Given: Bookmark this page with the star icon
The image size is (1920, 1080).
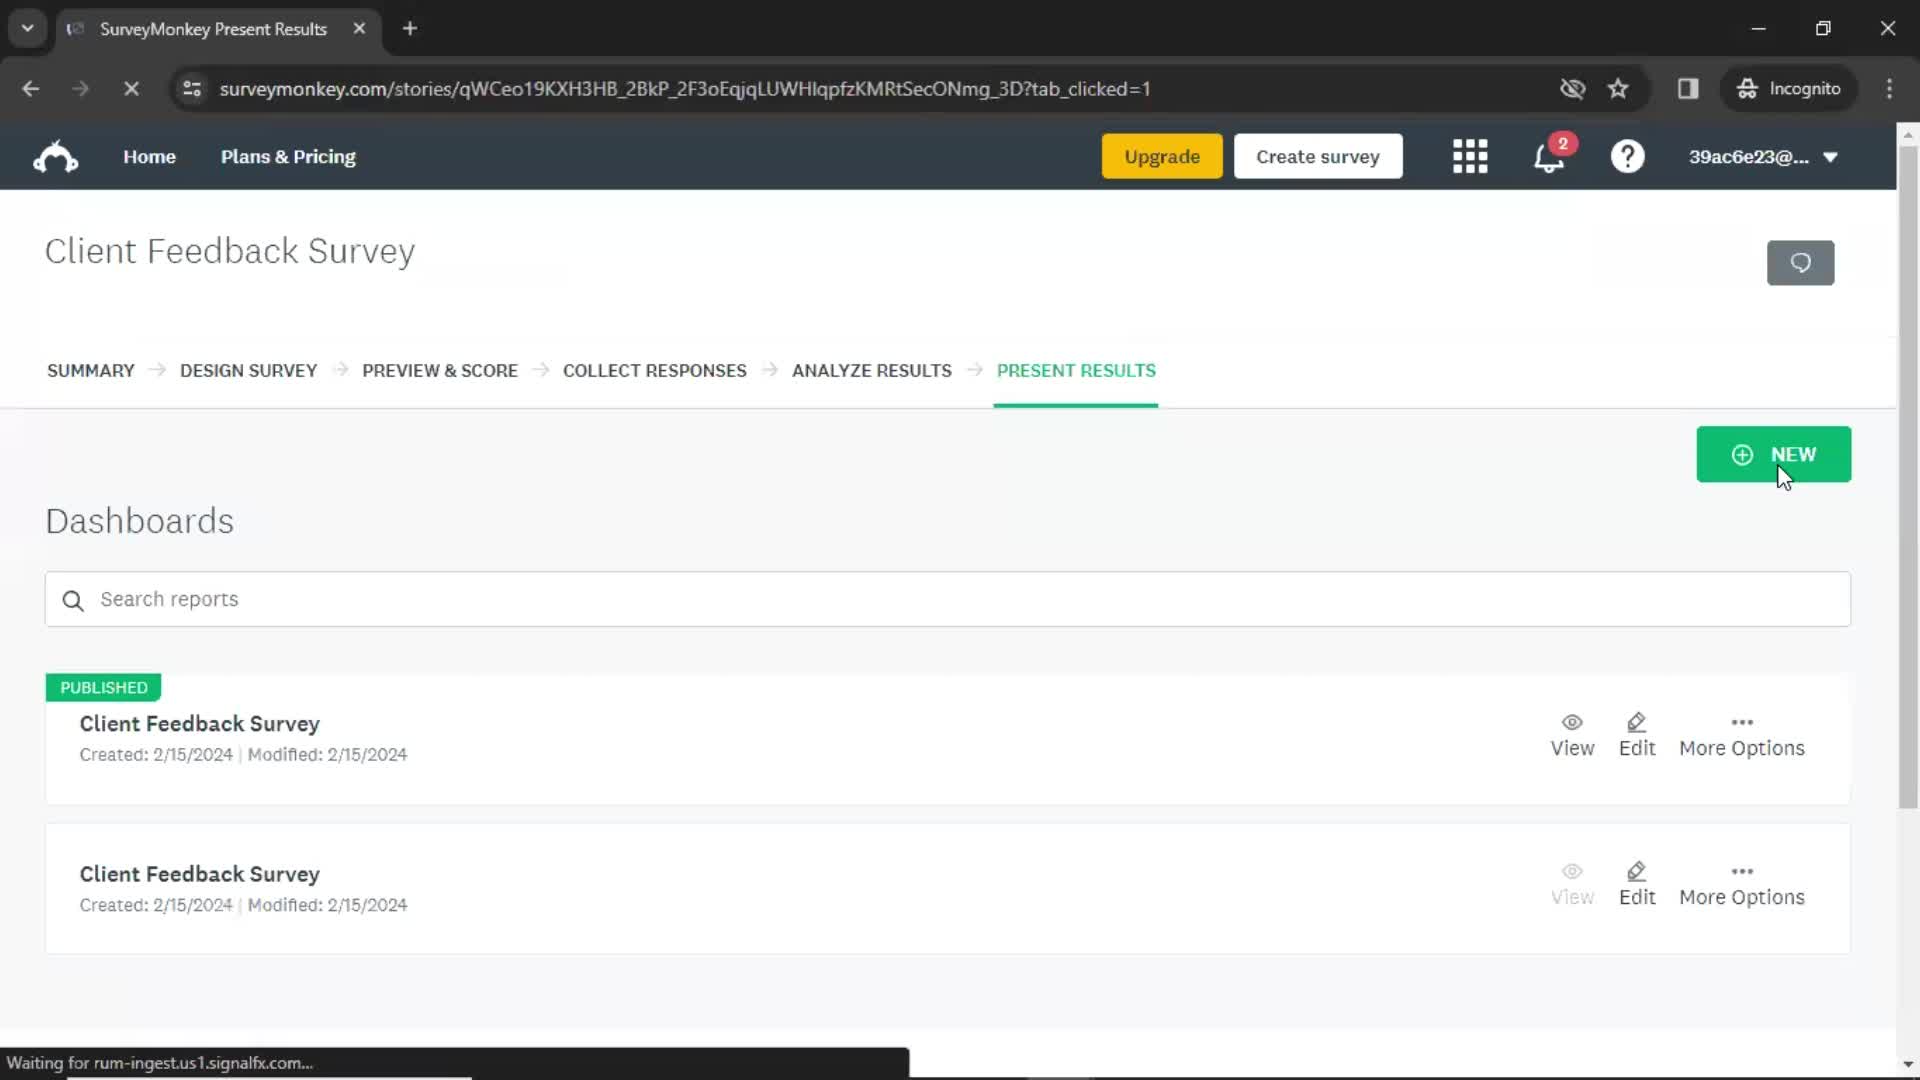Looking at the screenshot, I should click(1618, 89).
